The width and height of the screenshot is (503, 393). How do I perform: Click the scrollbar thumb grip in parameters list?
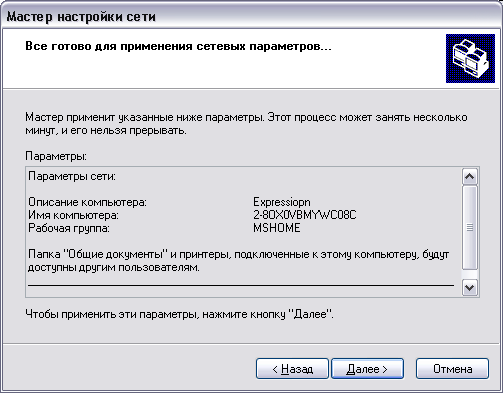click(470, 228)
